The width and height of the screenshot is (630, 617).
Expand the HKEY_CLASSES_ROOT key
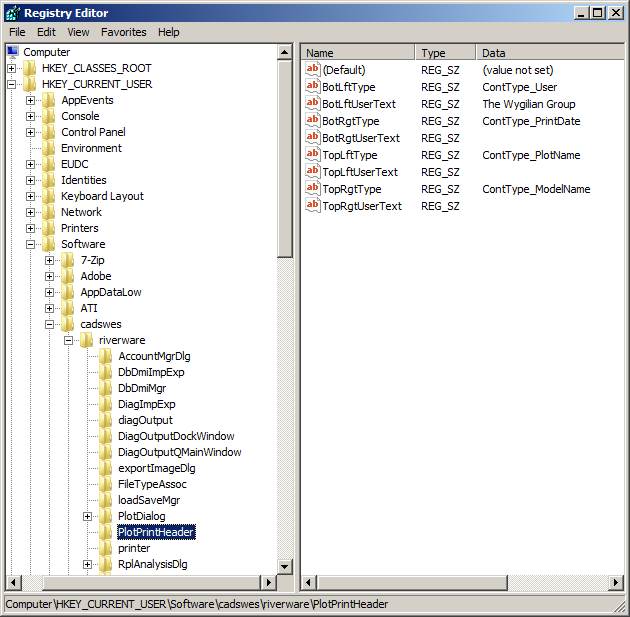coord(12,68)
